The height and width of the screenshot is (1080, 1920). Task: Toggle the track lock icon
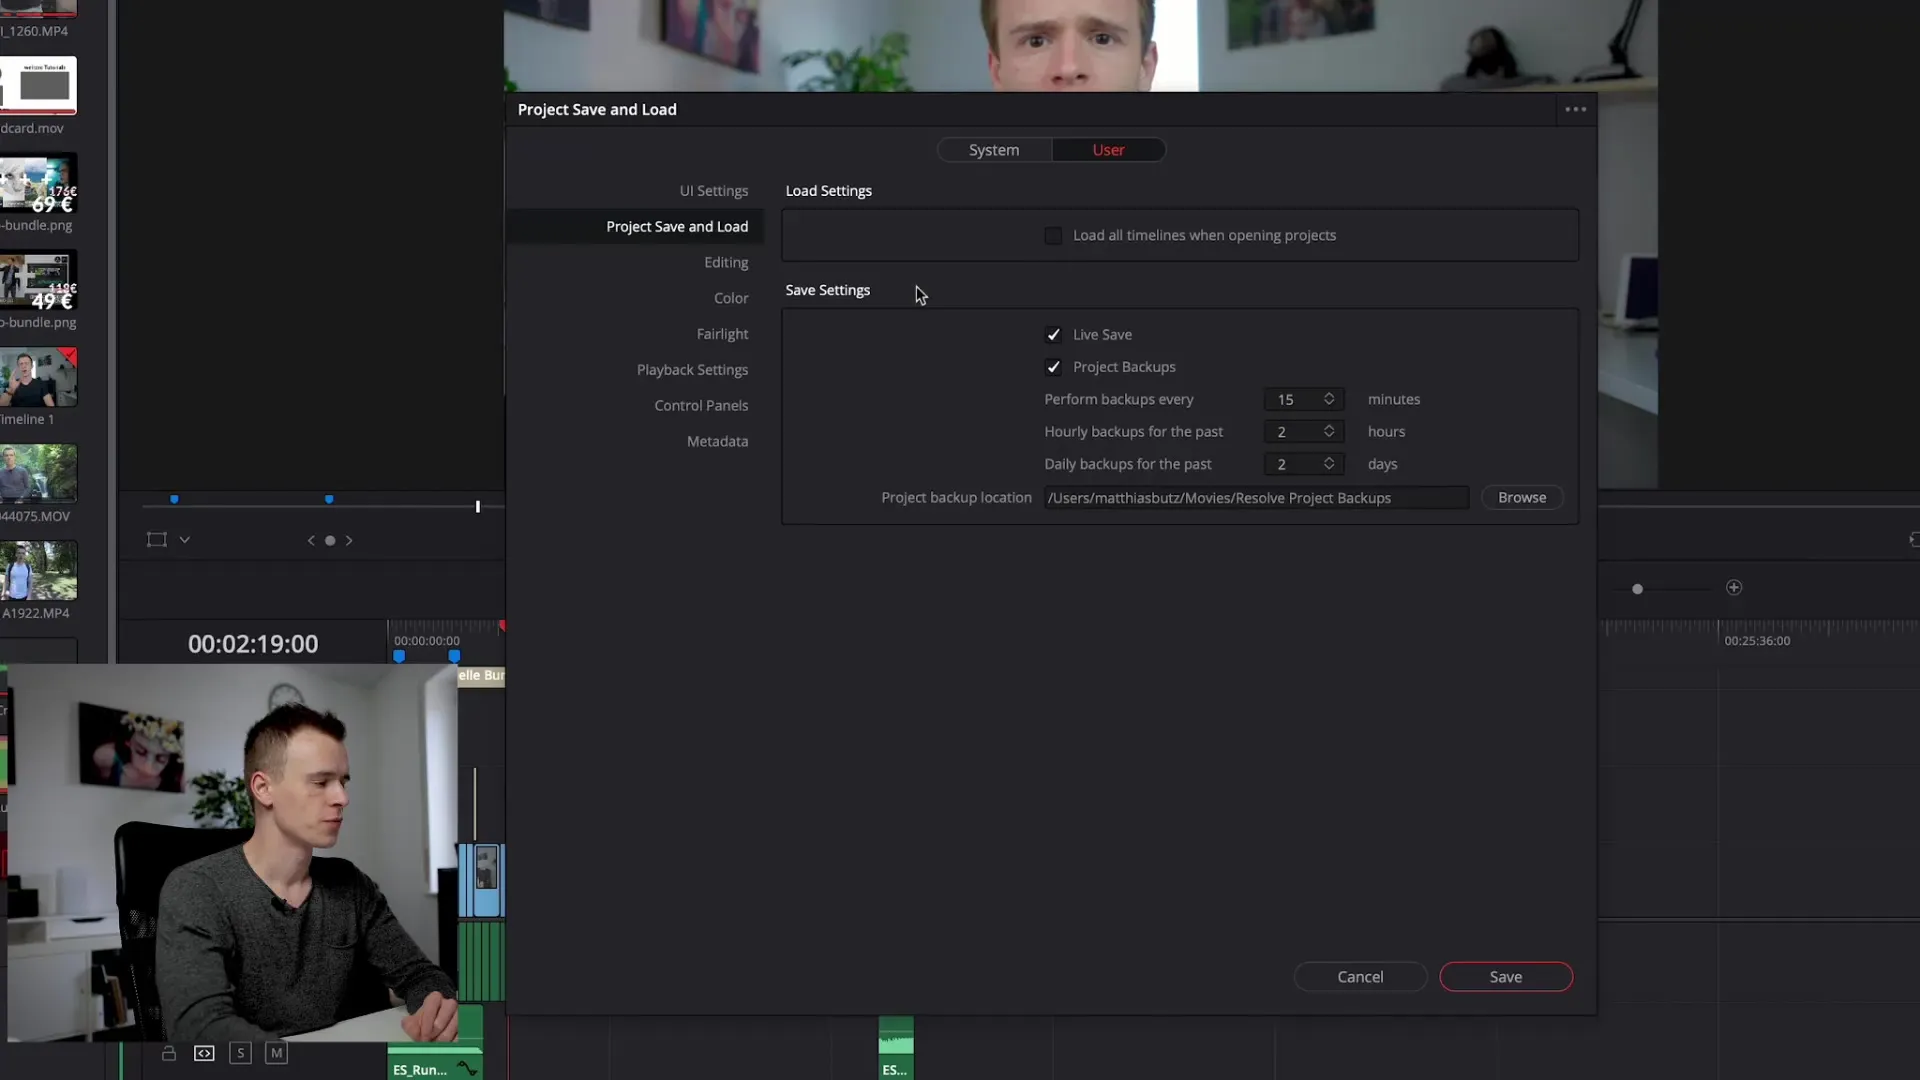point(169,1053)
